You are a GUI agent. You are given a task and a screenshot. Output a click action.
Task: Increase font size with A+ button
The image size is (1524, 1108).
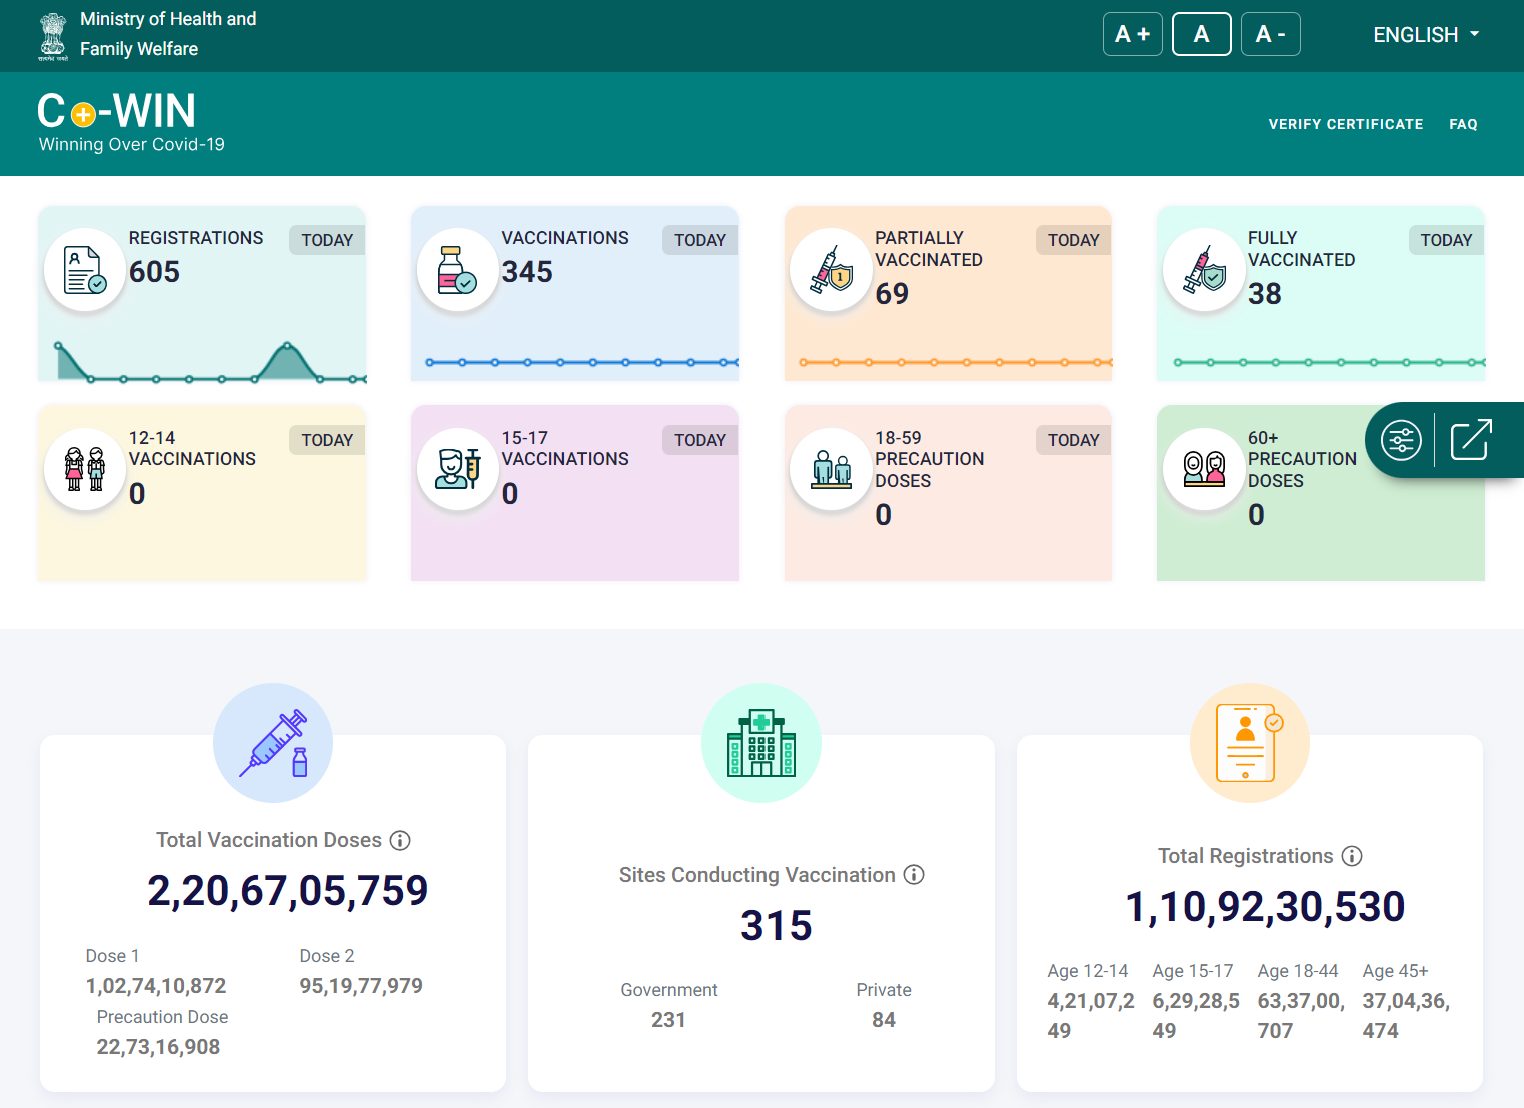(x=1133, y=34)
